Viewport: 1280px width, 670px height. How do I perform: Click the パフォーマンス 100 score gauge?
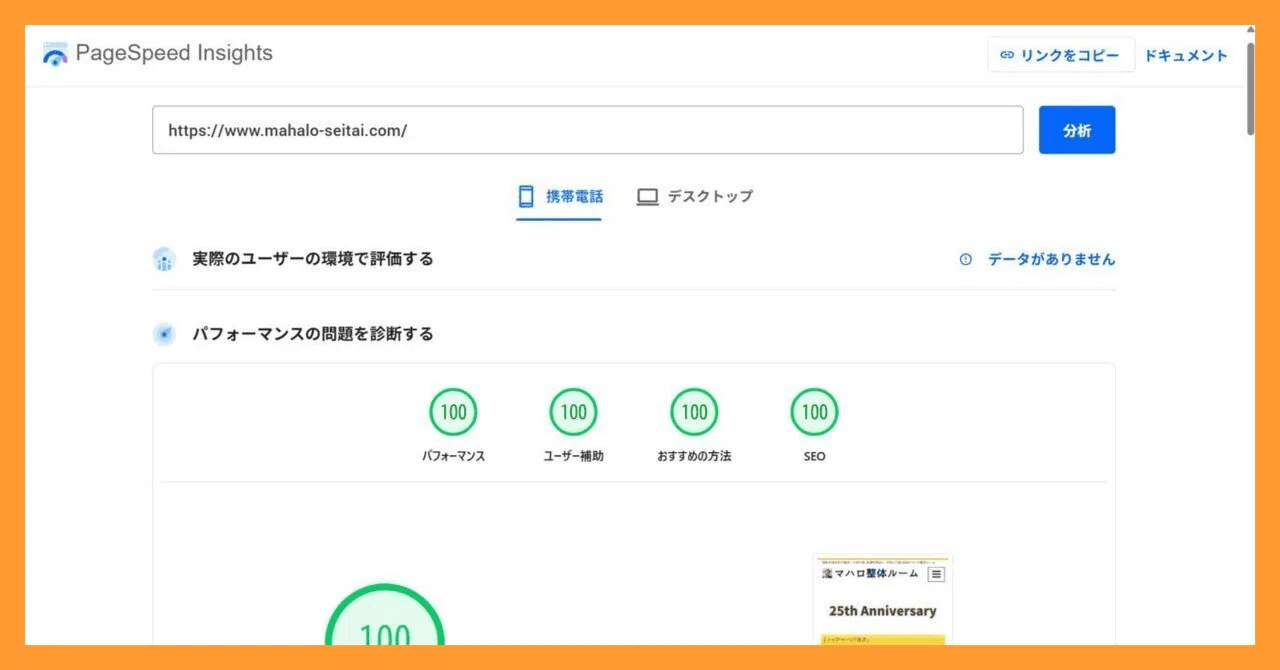[454, 412]
